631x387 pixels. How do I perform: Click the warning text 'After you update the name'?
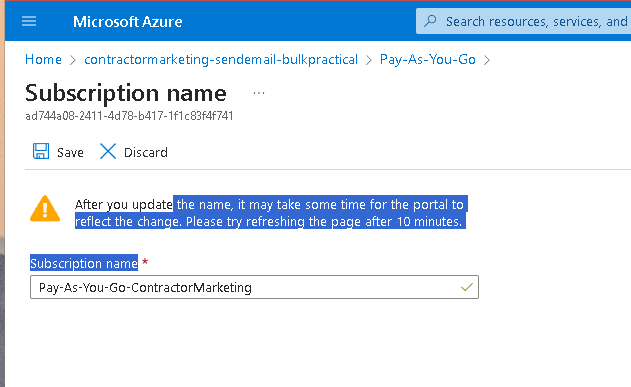pos(154,204)
